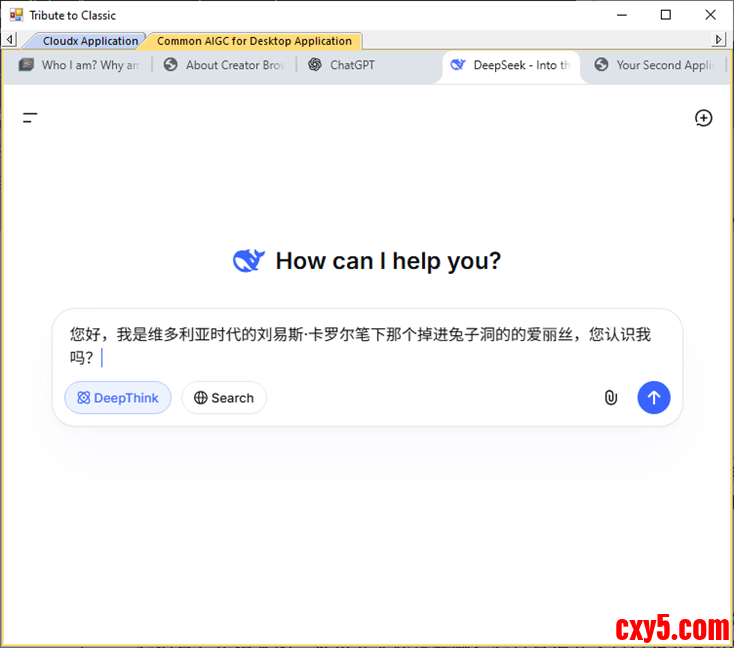Send the message with blue arrow button
This screenshot has height=648, width=734.
[653, 398]
